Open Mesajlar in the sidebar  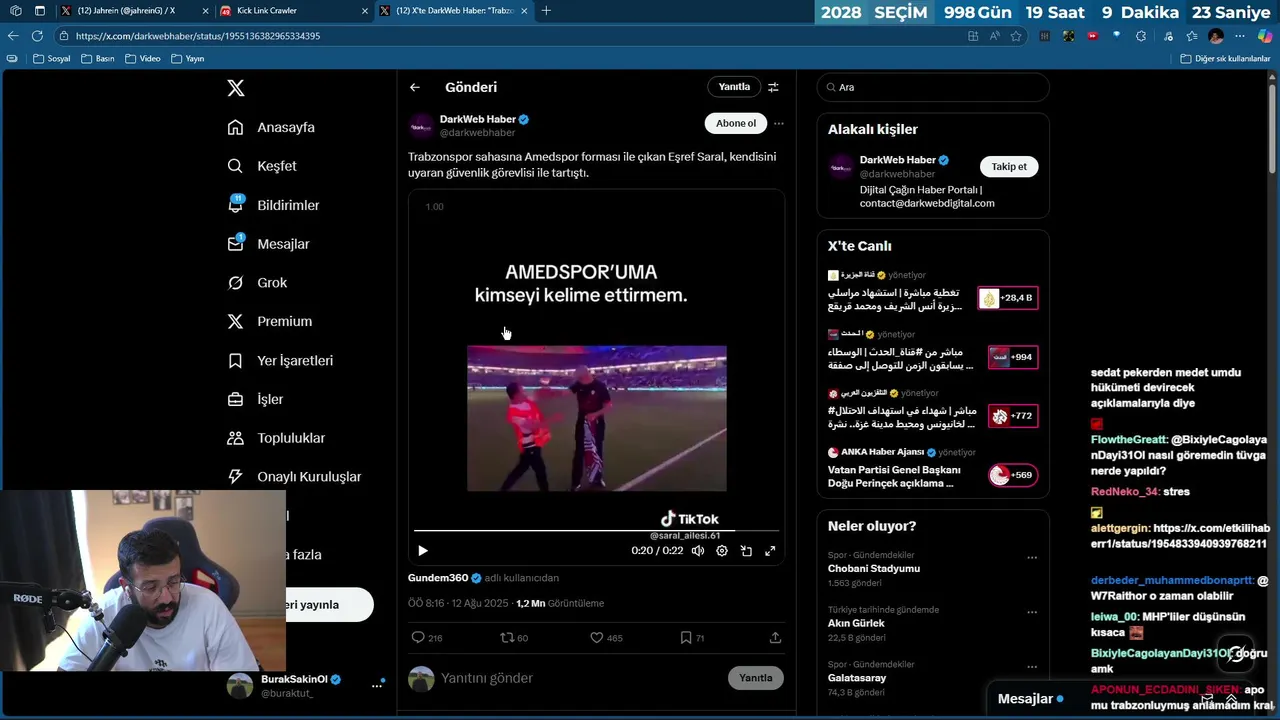pos(268,244)
